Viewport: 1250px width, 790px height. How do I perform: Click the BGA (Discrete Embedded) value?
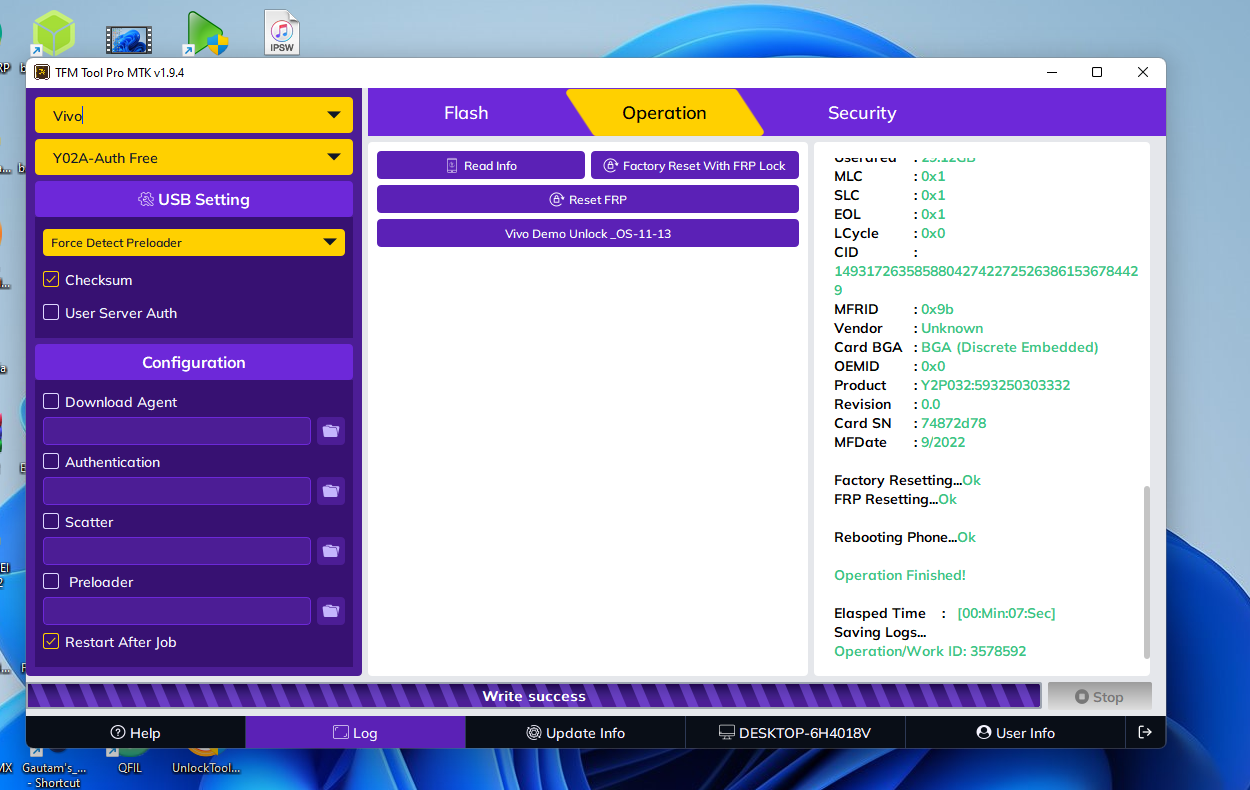(x=1009, y=347)
